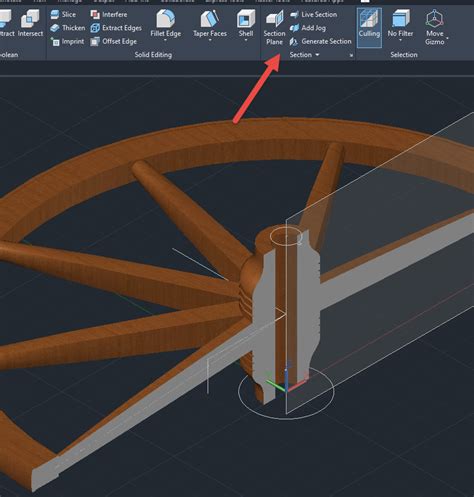Click the Selection panel title

(404, 55)
